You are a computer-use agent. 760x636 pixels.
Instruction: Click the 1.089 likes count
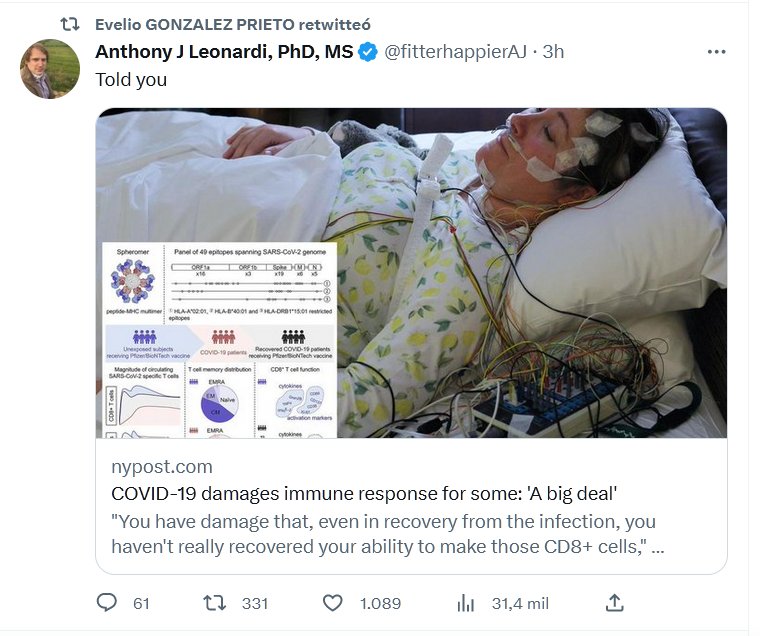click(380, 603)
